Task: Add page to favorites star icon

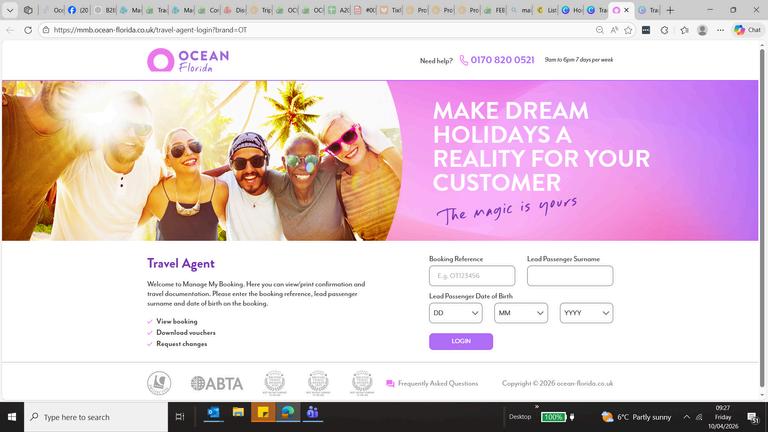Action: [x=628, y=30]
